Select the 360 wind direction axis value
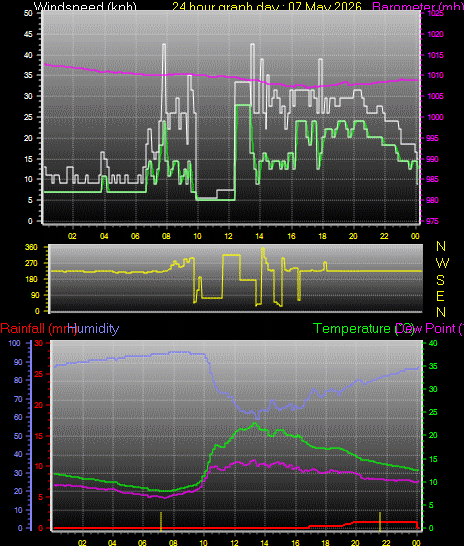 [31, 247]
